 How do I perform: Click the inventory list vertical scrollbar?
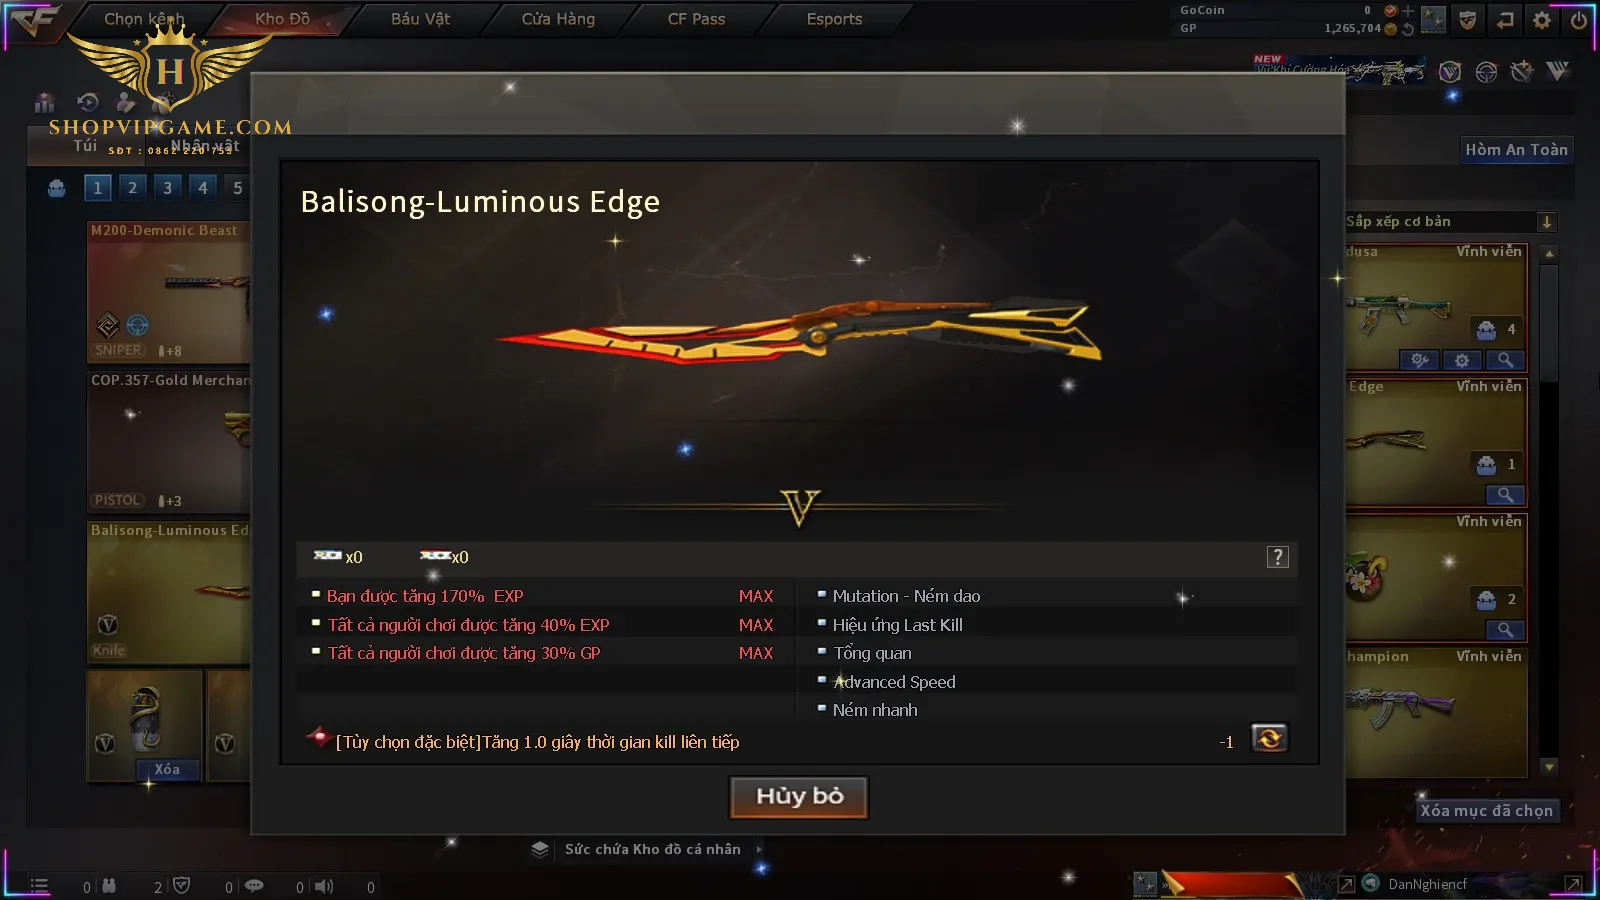pyautogui.click(x=1549, y=510)
